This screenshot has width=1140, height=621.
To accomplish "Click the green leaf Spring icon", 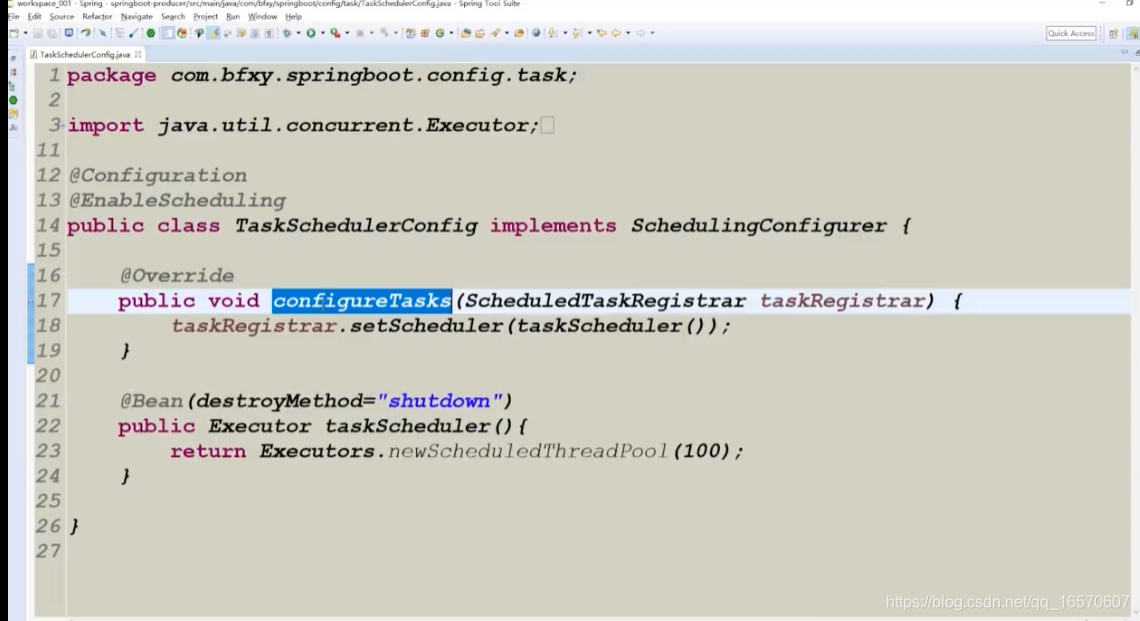I will (86, 33).
